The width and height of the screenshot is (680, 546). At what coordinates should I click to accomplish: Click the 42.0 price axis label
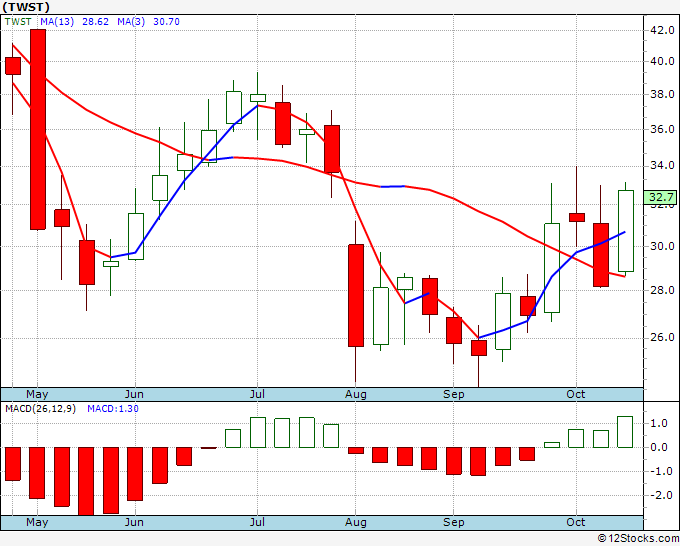[x=663, y=30]
